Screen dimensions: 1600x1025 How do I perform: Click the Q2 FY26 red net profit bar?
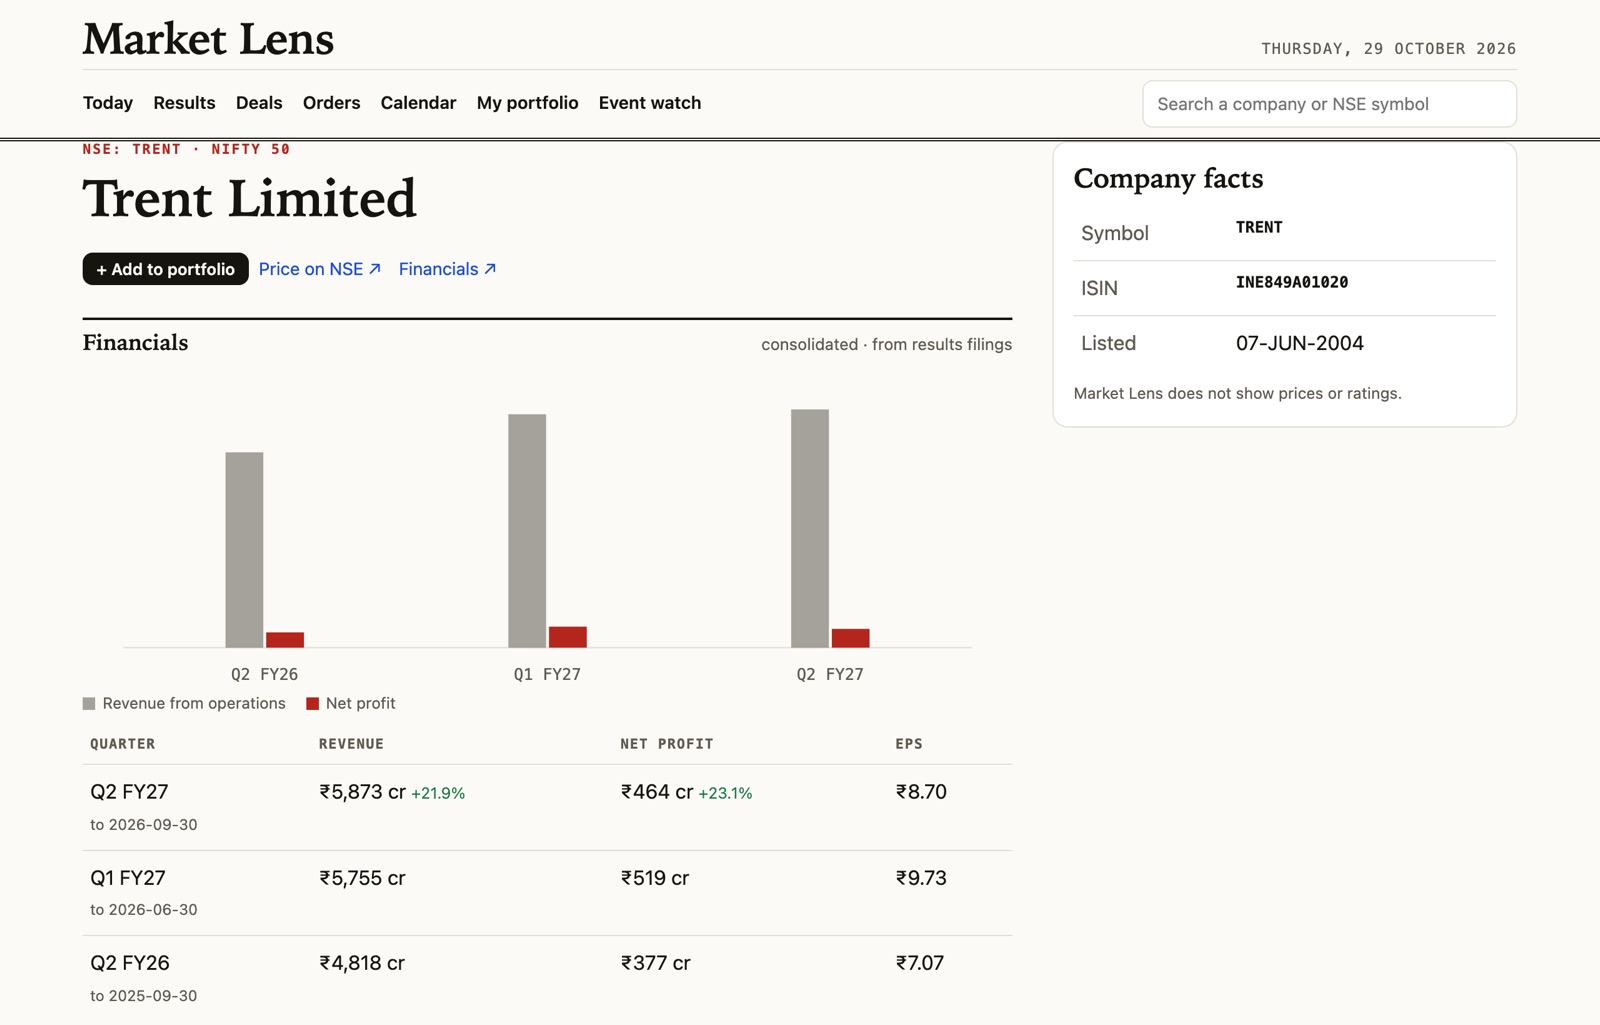click(x=285, y=640)
